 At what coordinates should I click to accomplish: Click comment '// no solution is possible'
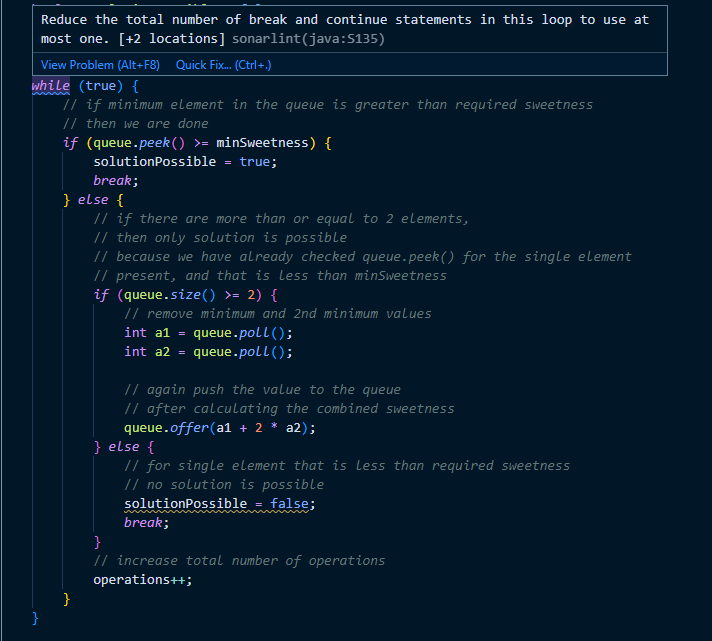point(224,485)
